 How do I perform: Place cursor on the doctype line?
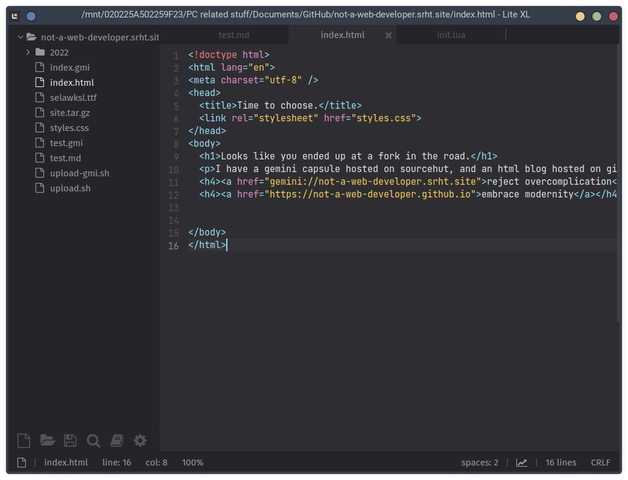coord(229,54)
